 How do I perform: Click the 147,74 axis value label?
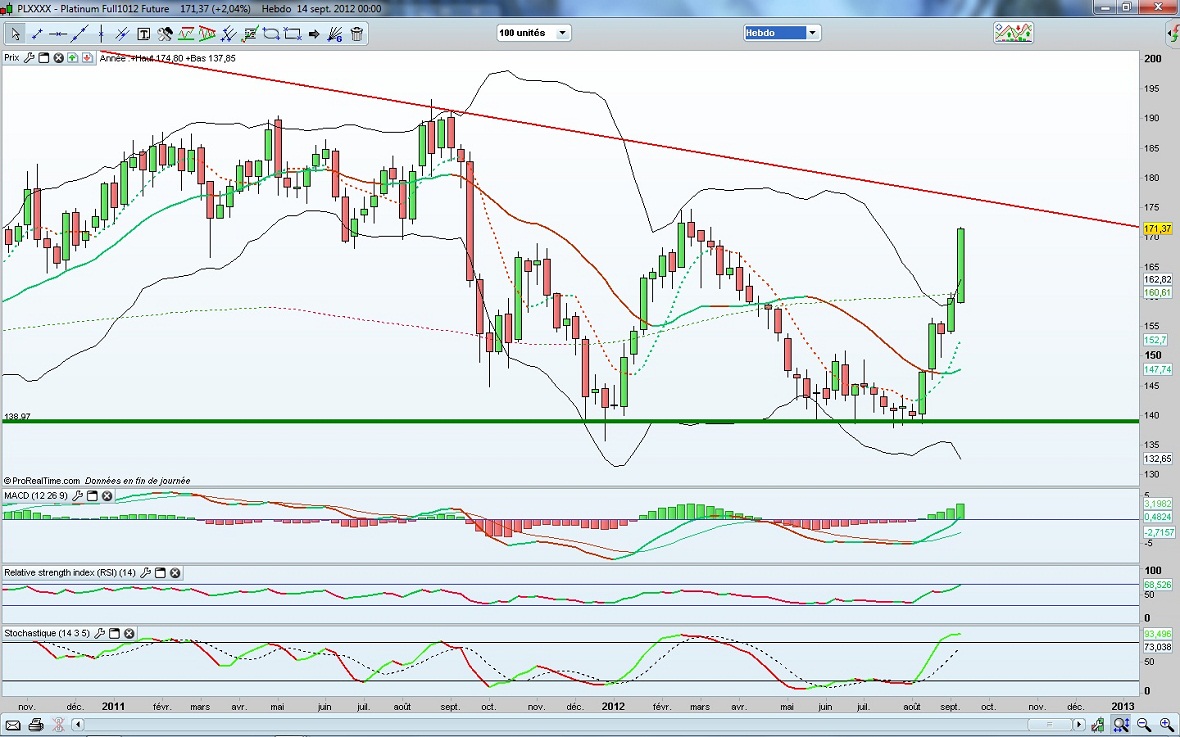point(1157,370)
